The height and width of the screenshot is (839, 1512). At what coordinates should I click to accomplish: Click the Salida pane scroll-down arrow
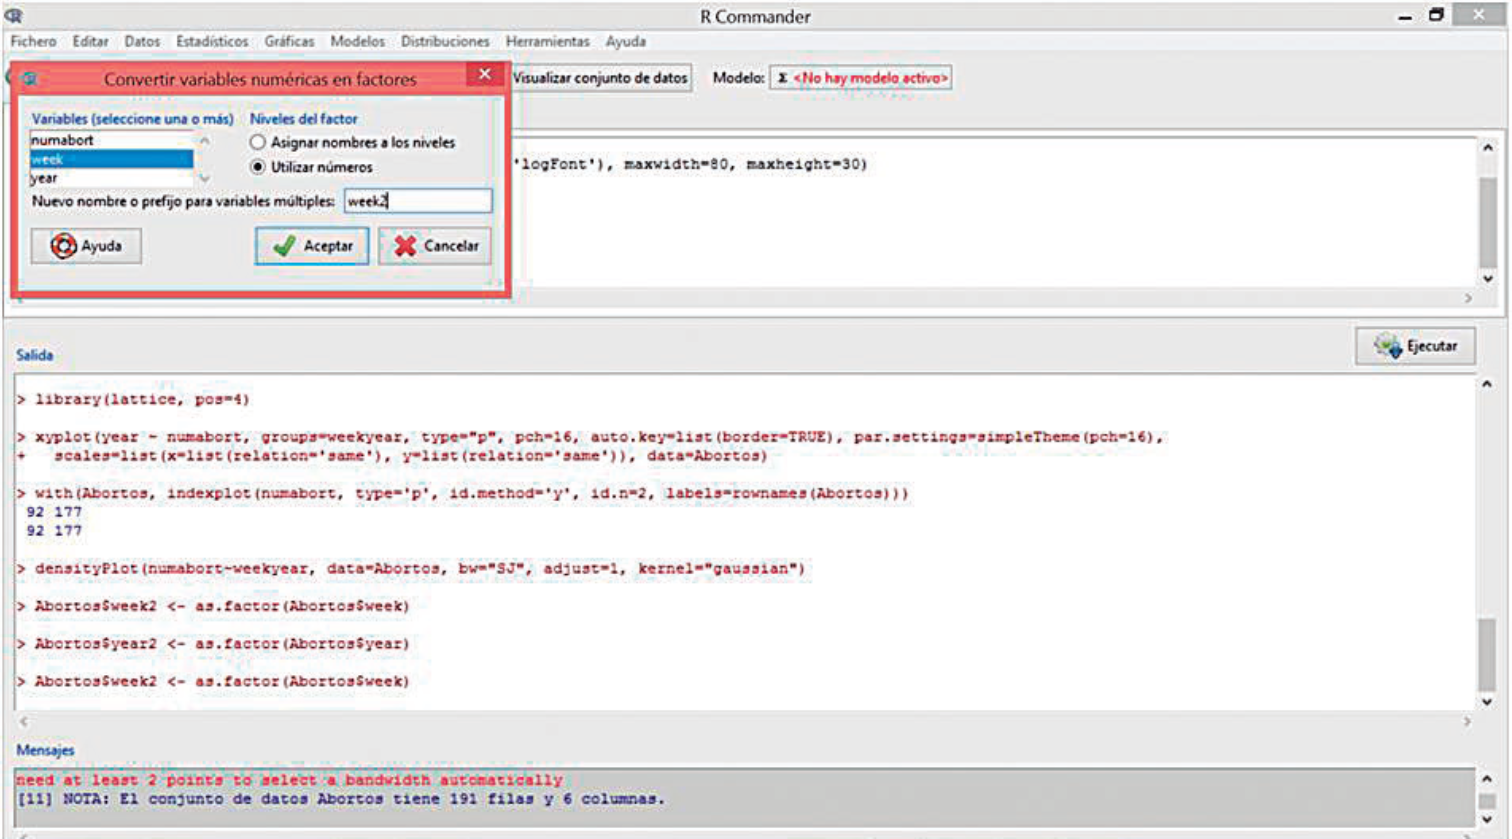point(1488,702)
